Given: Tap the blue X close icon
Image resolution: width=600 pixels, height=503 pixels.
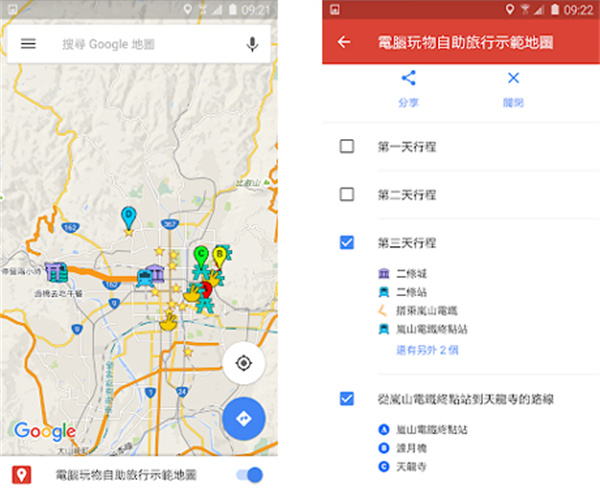Looking at the screenshot, I should pos(513,78).
